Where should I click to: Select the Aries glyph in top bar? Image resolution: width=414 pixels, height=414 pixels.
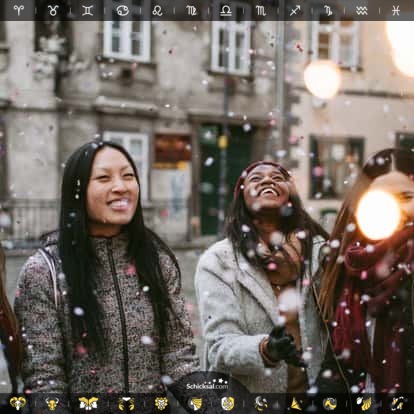(x=18, y=10)
